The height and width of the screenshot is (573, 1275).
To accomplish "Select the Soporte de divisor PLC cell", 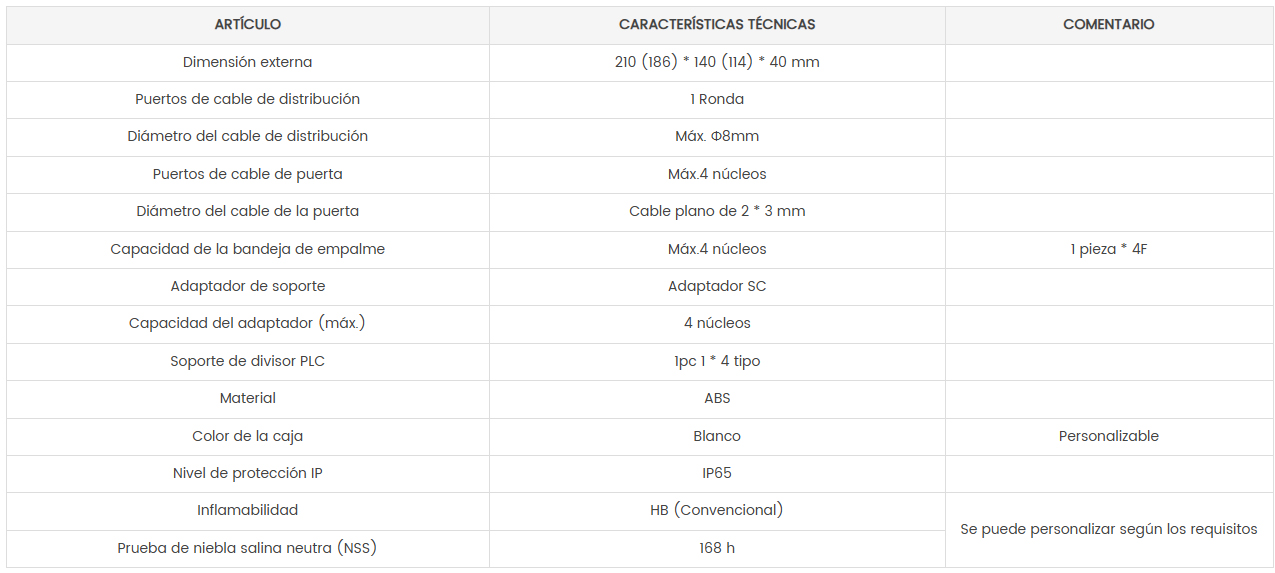I will 248,361.
